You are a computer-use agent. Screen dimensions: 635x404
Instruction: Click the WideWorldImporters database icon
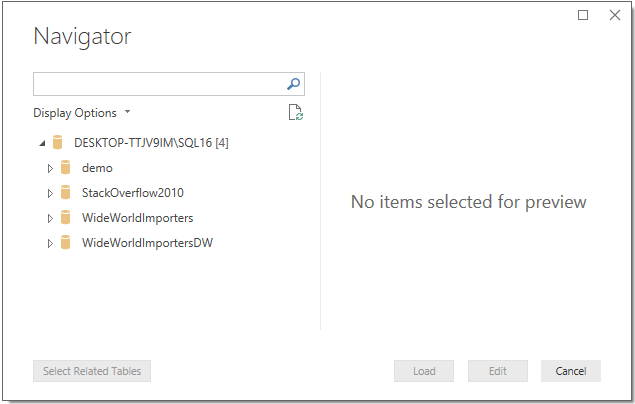click(x=66, y=218)
